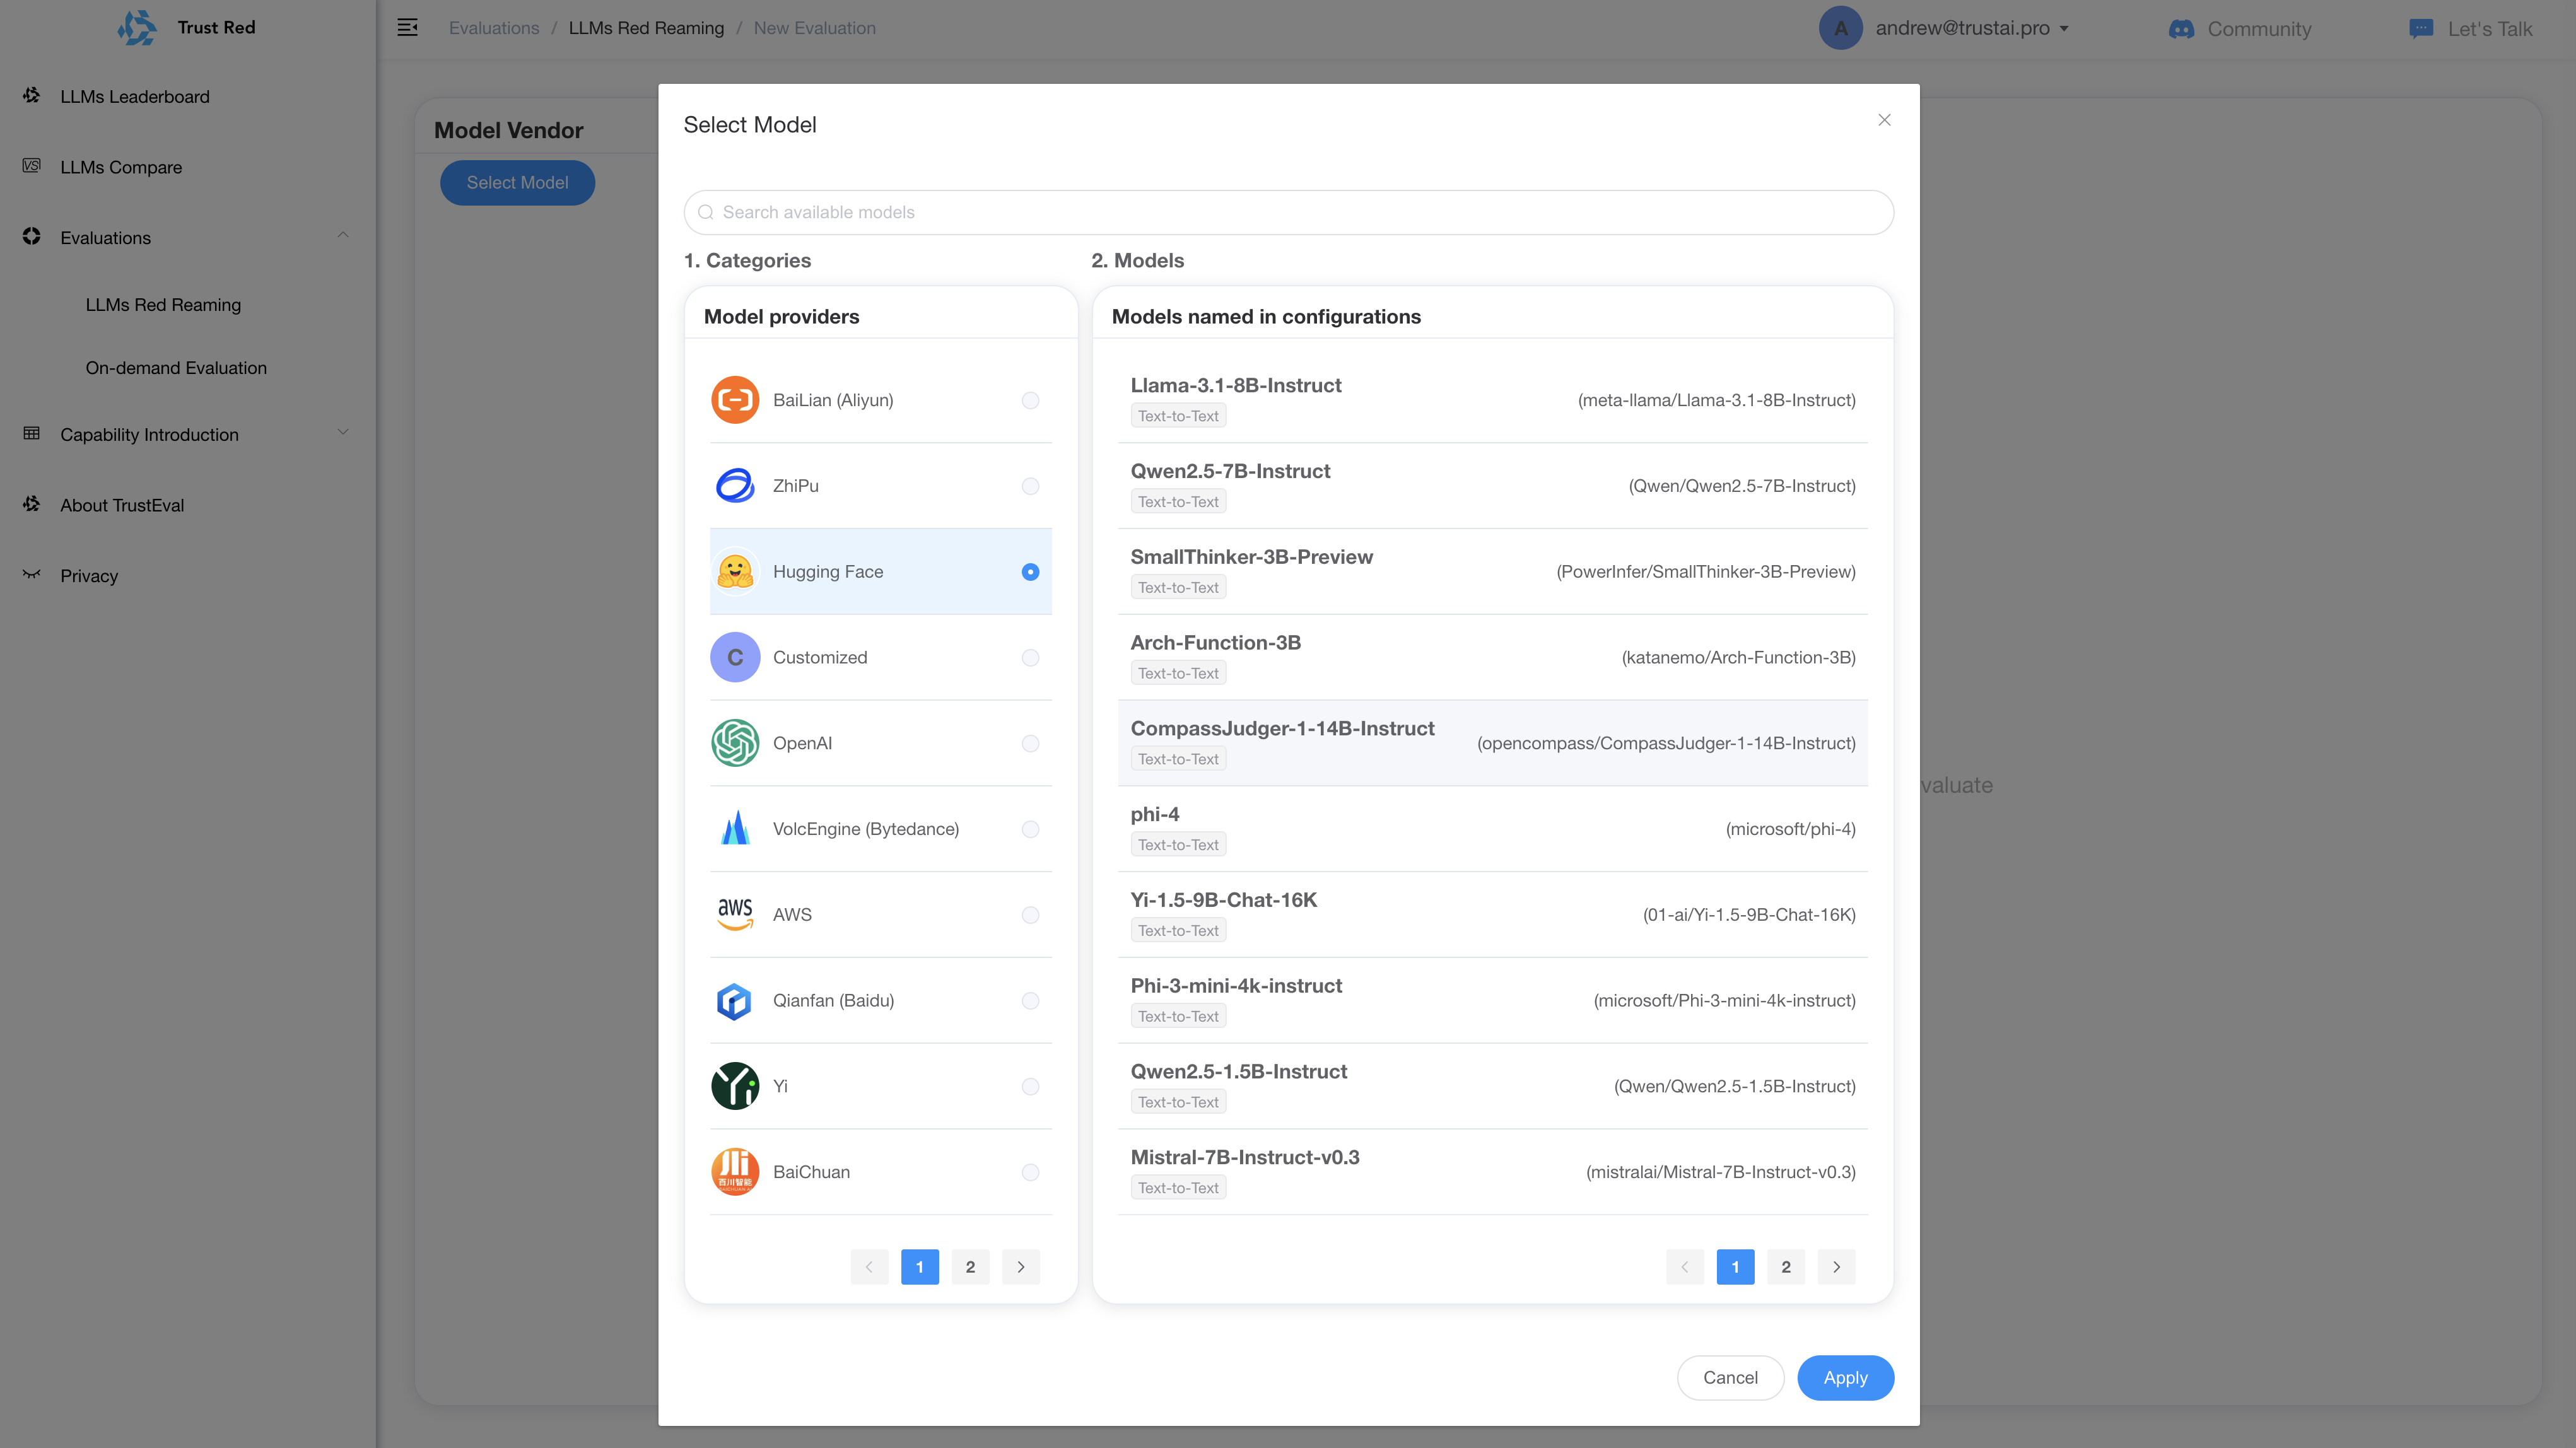Click the Apply button
Screen dimensions: 2576x1448
pyautogui.click(x=1845, y=1377)
